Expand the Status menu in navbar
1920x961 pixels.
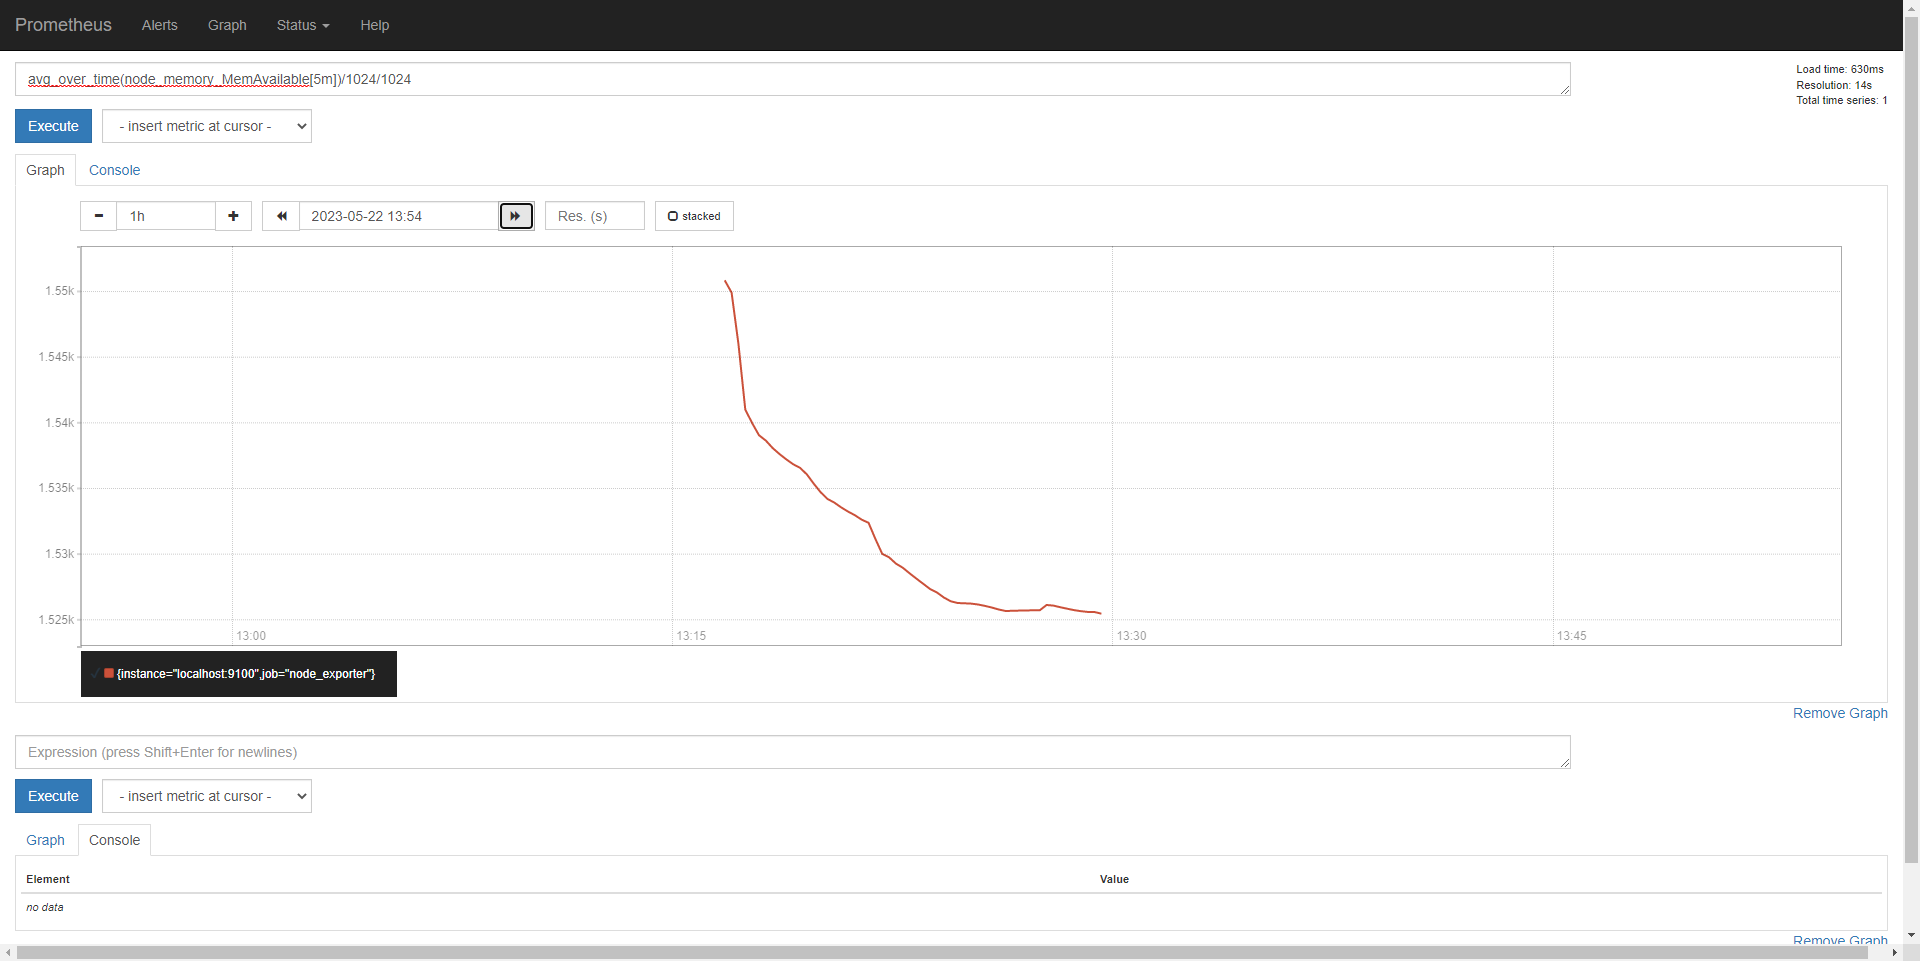302,25
